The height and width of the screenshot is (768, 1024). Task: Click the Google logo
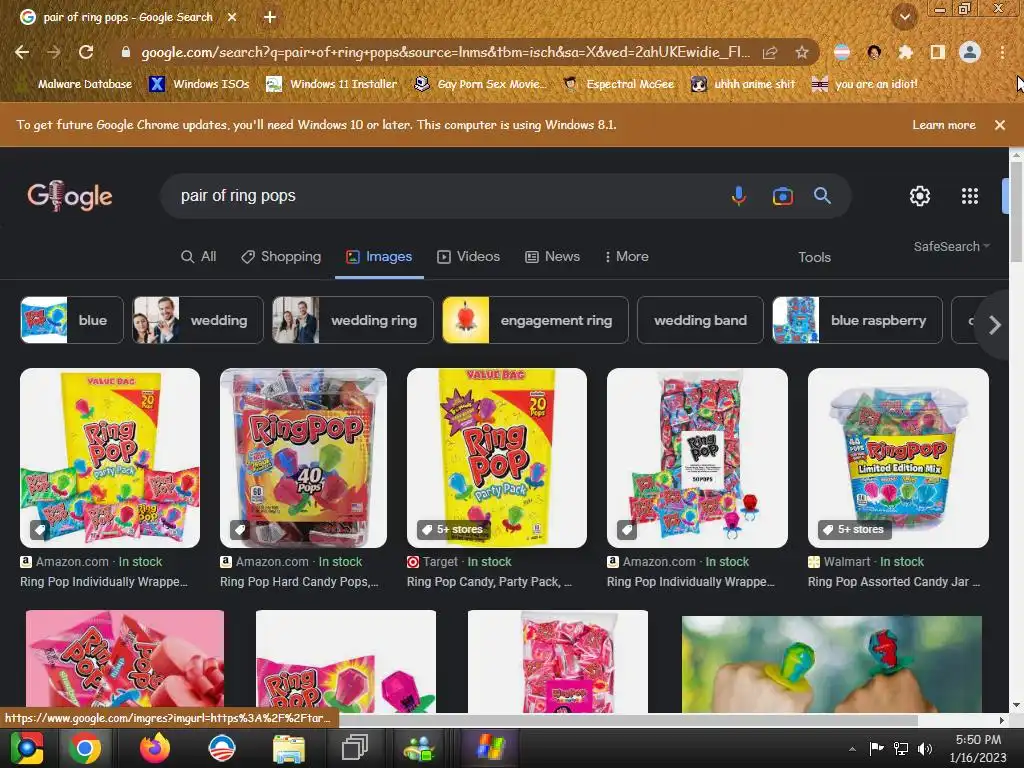pyautogui.click(x=70, y=196)
